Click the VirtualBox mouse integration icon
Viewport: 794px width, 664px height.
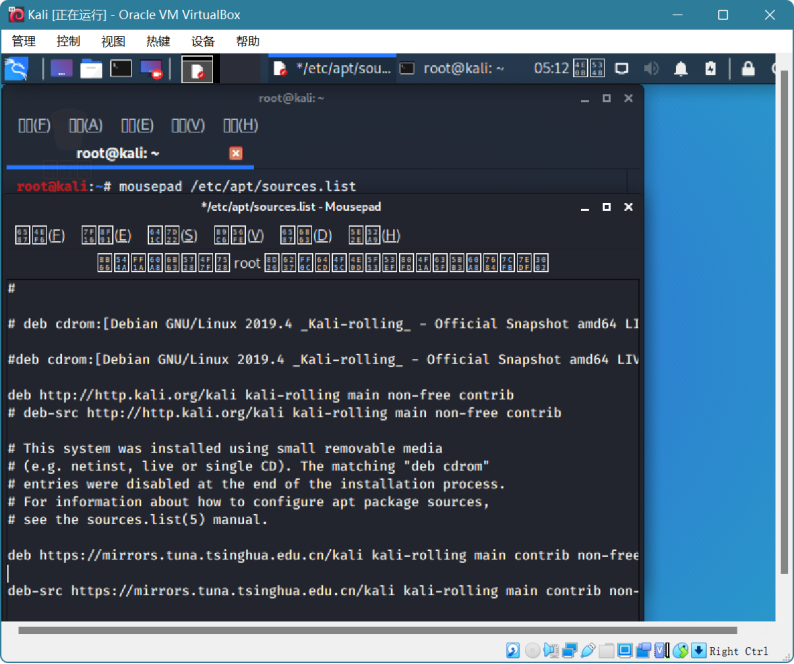tap(681, 650)
